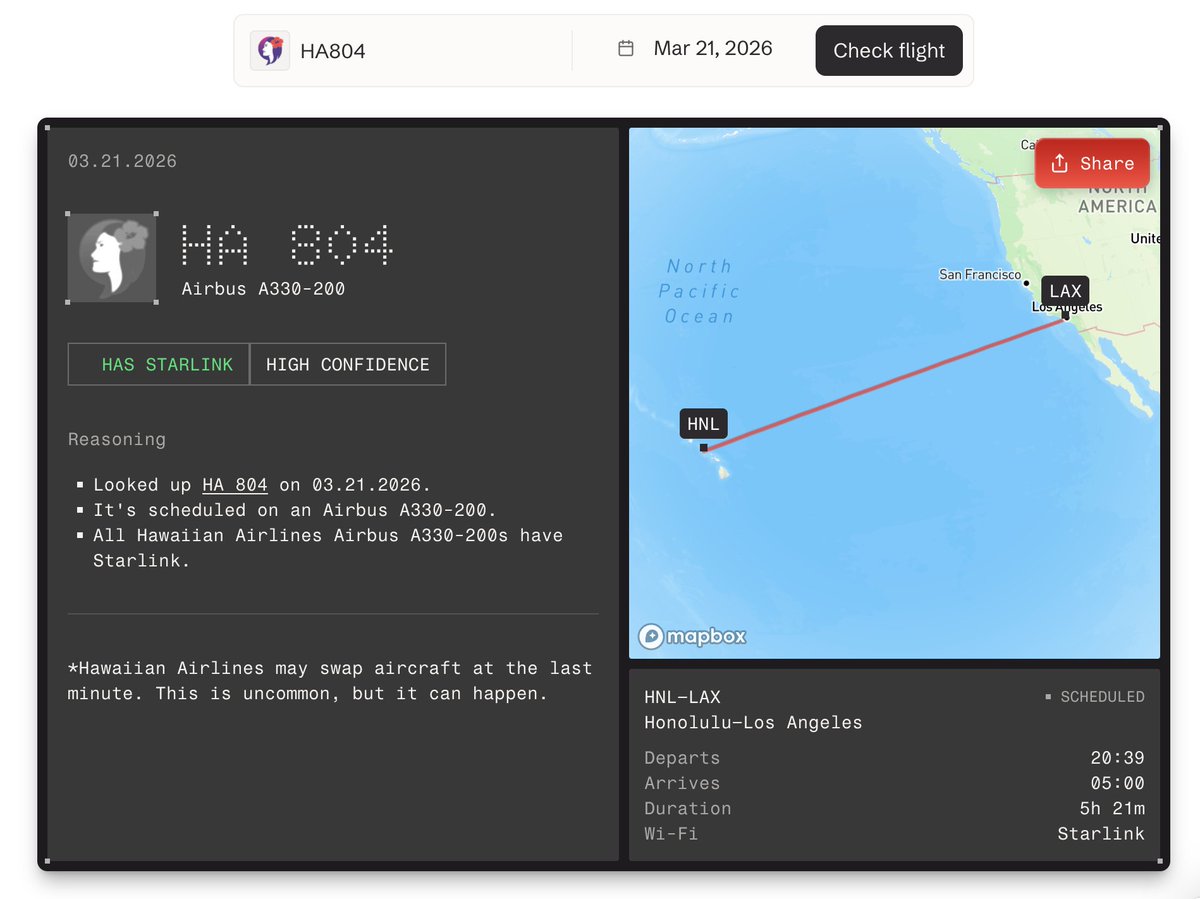Click the dot-matrix HA 804 heading

pos(287,245)
